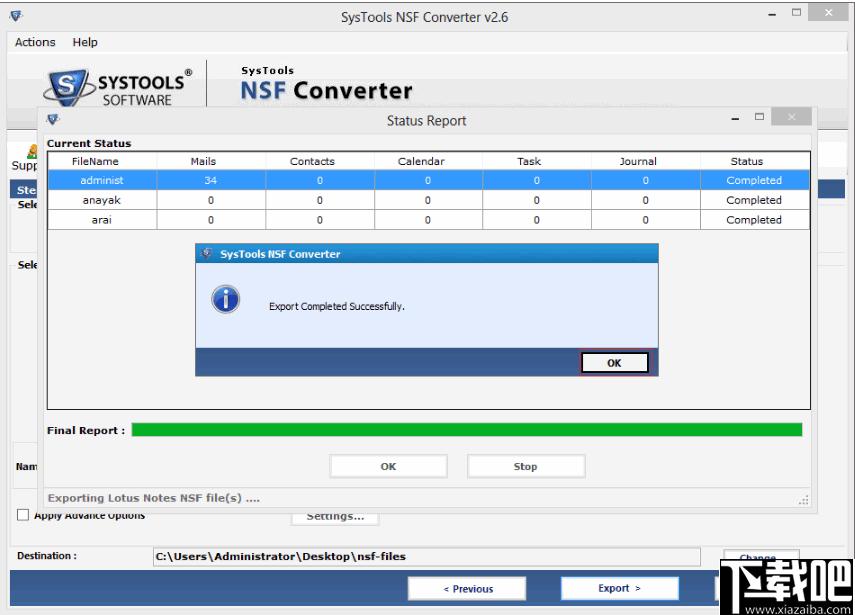Image resolution: width=855 pixels, height=615 pixels.
Task: Click the resize grip of Status Report window
Action: point(803,500)
